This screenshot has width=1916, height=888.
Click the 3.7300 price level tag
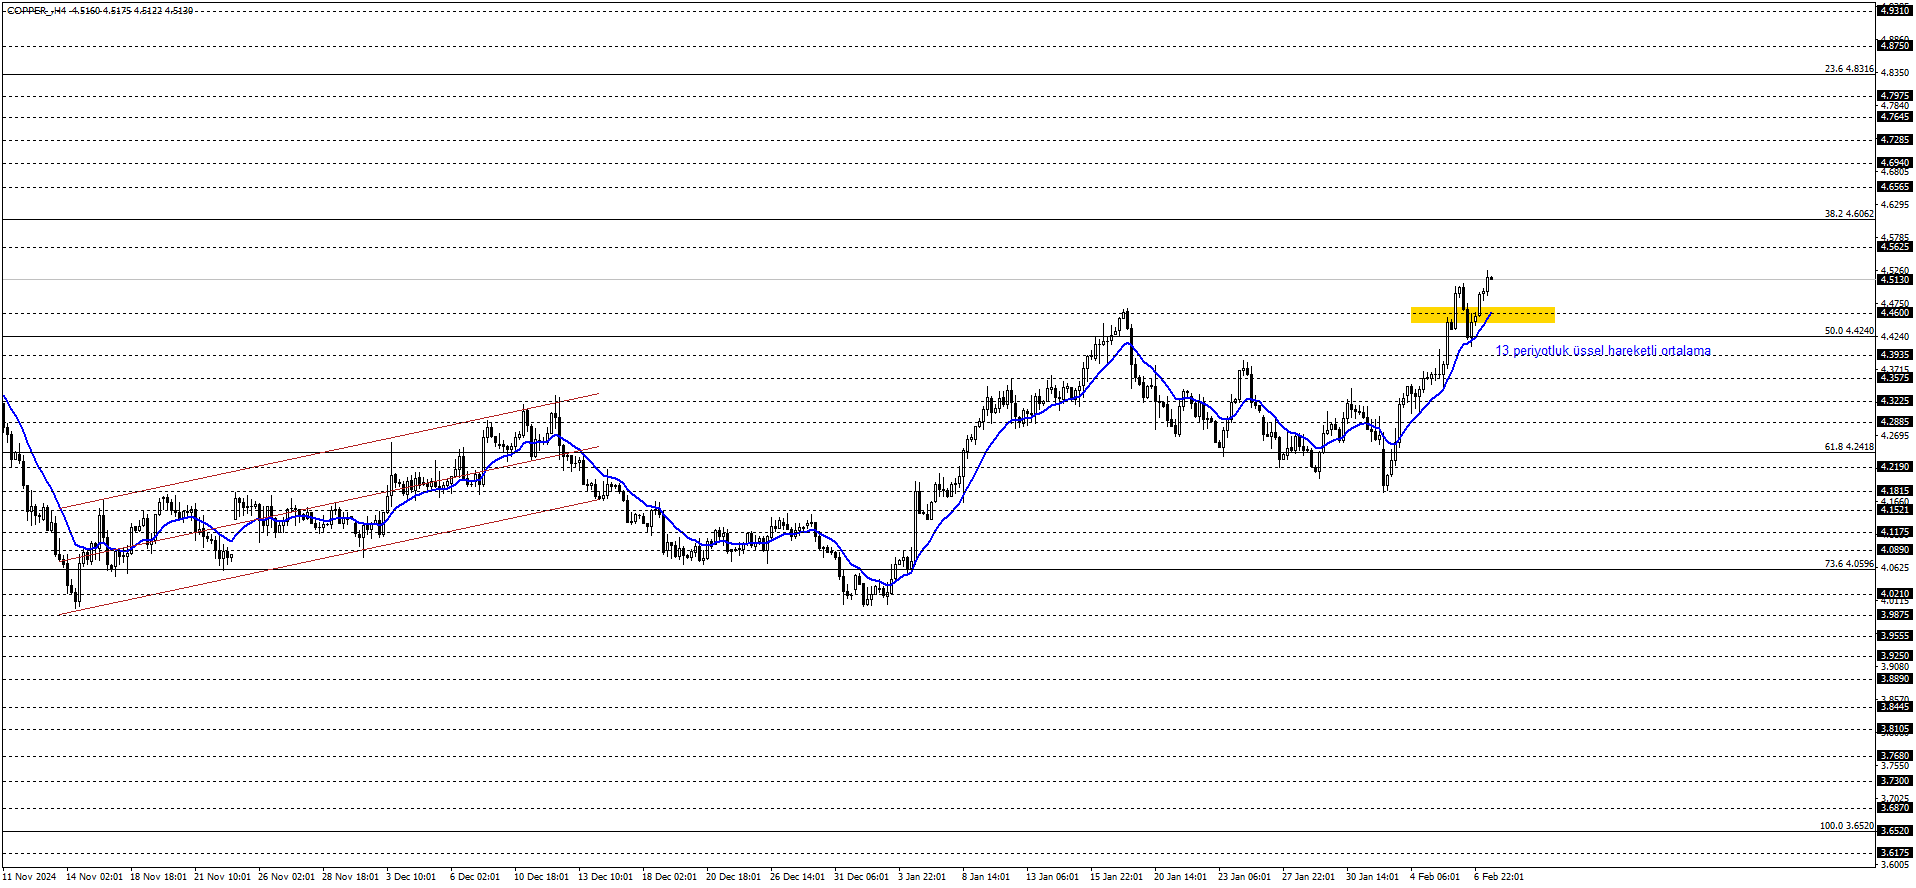(1895, 781)
